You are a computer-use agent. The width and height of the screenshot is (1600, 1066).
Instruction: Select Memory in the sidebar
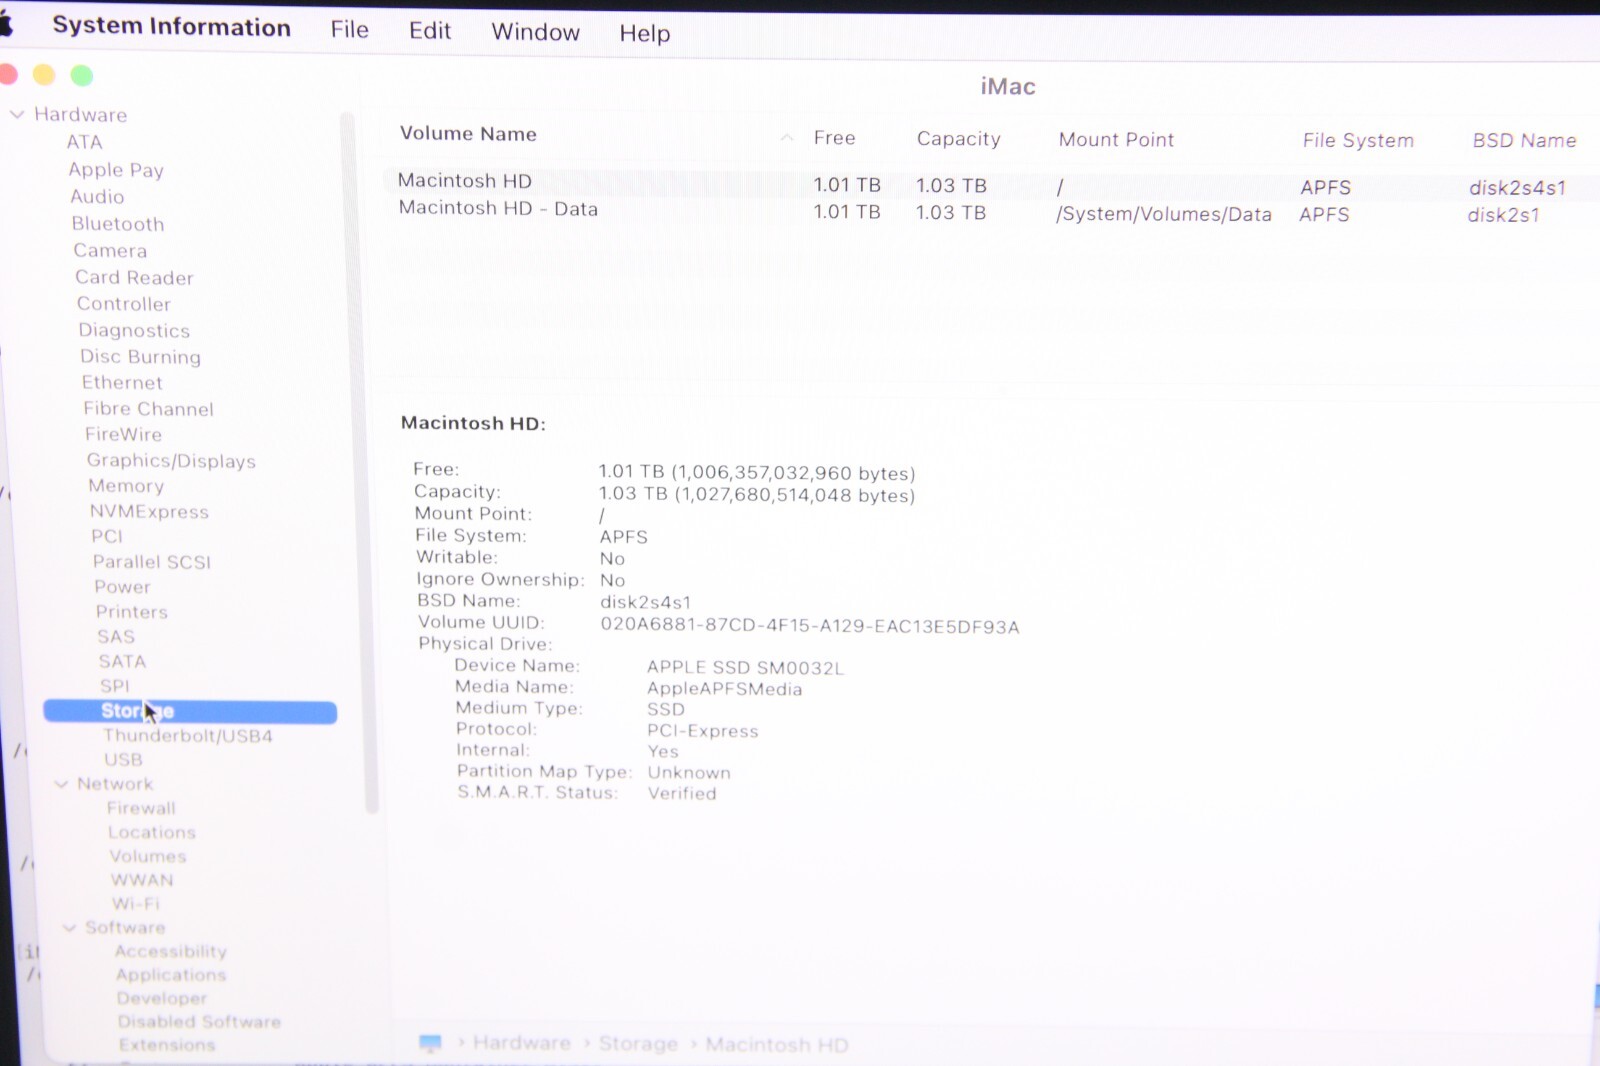(126, 486)
